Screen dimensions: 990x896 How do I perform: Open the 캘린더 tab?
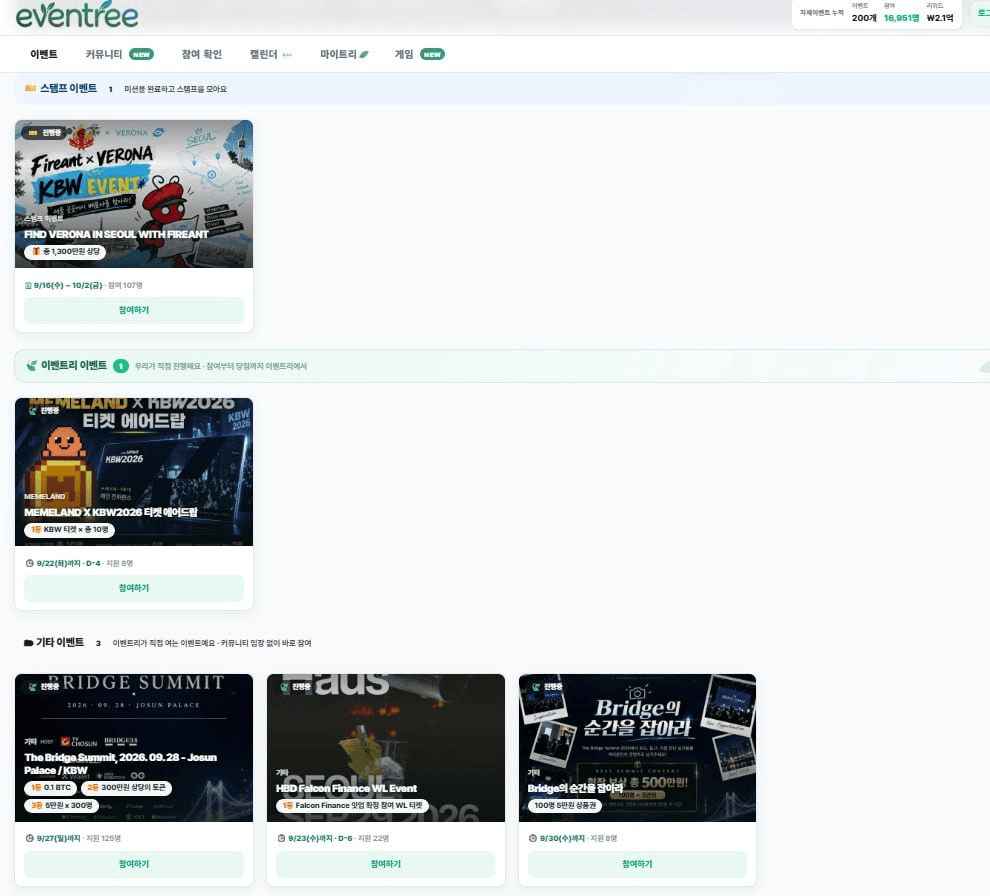coord(263,54)
